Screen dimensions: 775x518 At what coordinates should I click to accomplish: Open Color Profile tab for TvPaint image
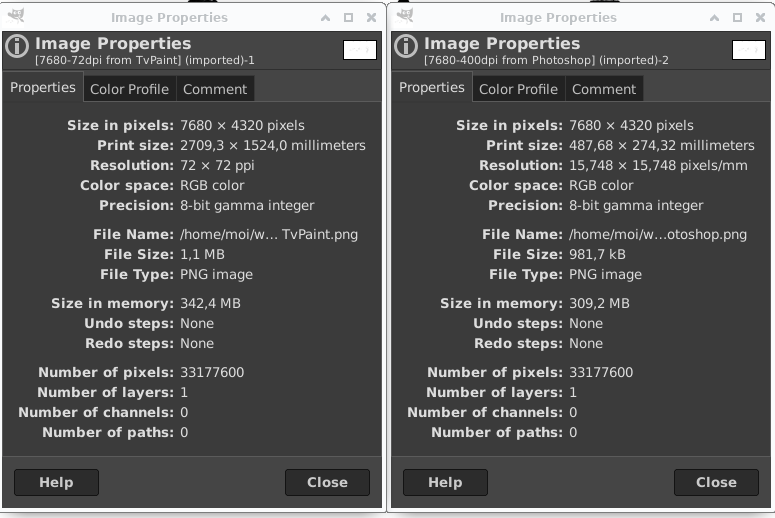coord(129,89)
